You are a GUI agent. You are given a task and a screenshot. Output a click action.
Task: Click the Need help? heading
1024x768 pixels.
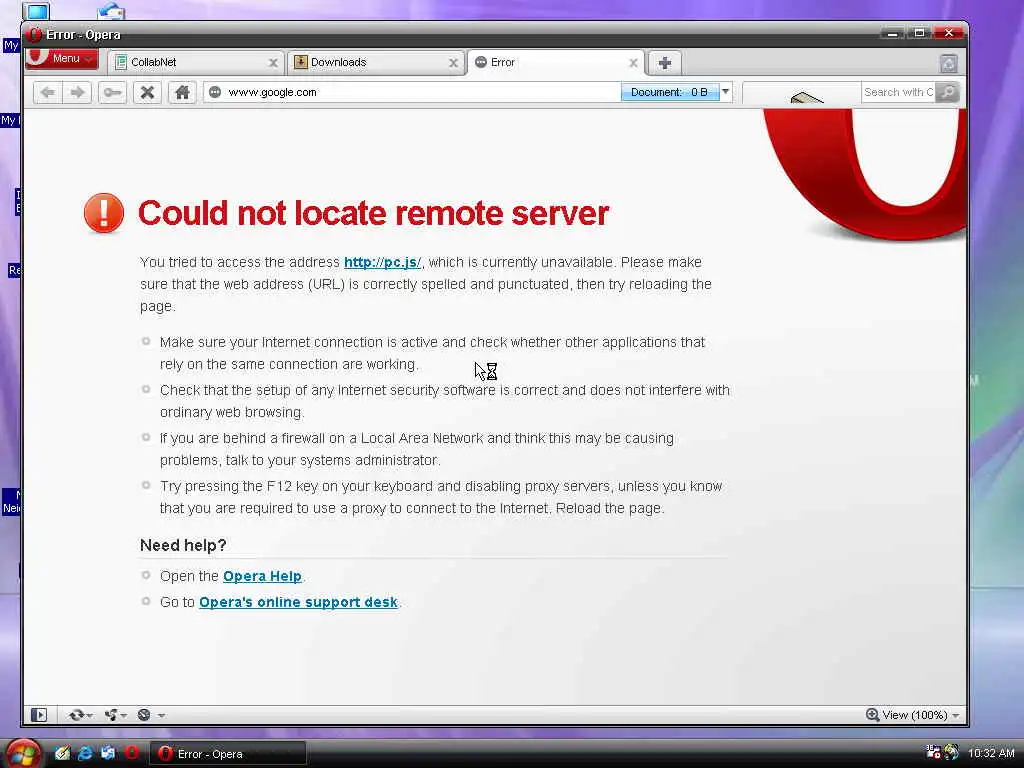click(x=183, y=545)
